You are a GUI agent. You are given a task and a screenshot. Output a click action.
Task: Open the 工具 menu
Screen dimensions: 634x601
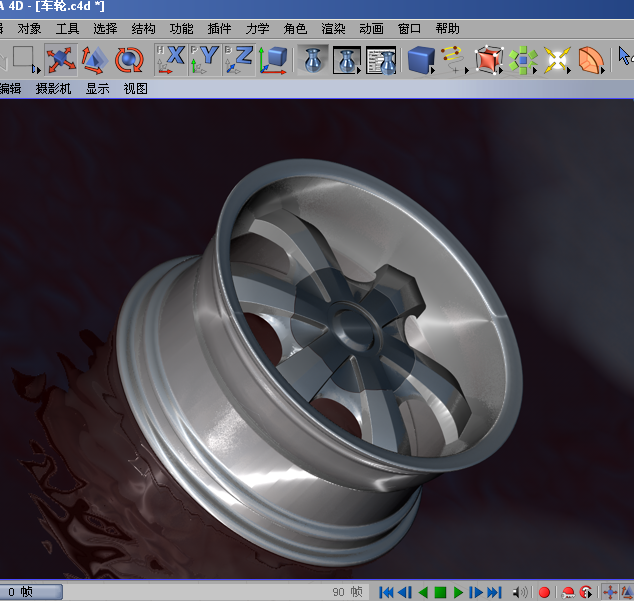click(x=67, y=29)
